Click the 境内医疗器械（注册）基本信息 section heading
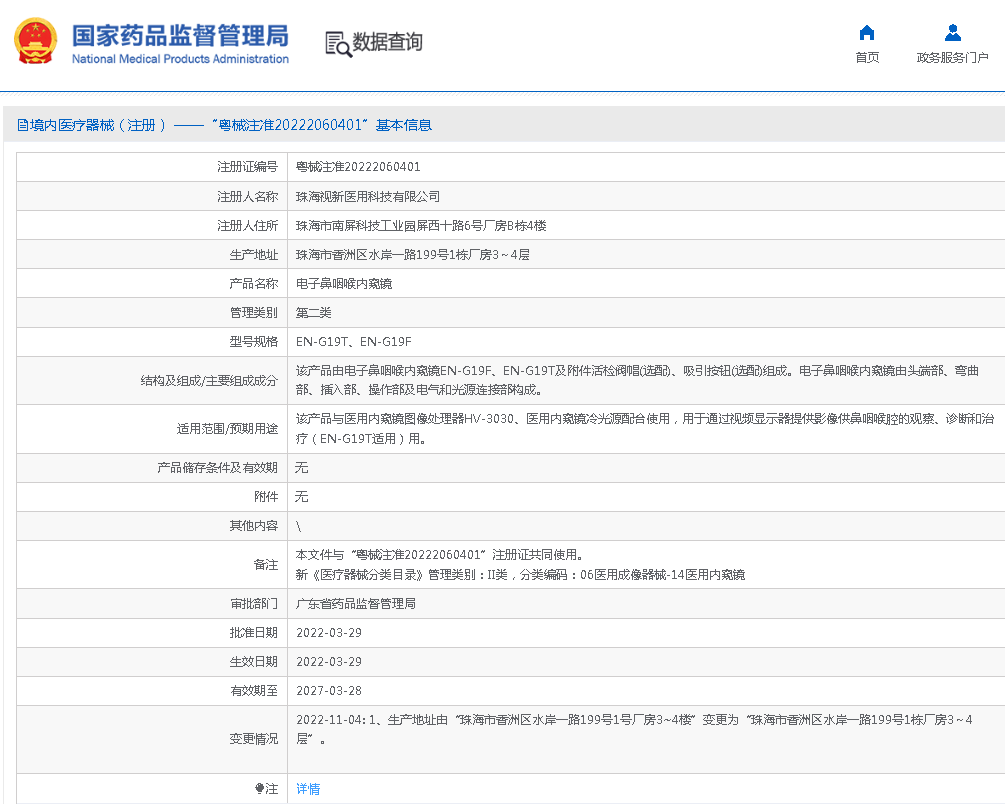This screenshot has width=1005, height=804. [x=232, y=125]
